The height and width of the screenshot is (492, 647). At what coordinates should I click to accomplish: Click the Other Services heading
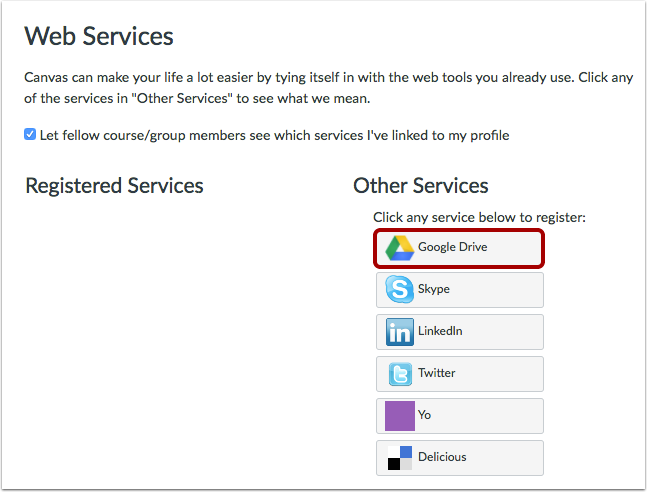(420, 186)
